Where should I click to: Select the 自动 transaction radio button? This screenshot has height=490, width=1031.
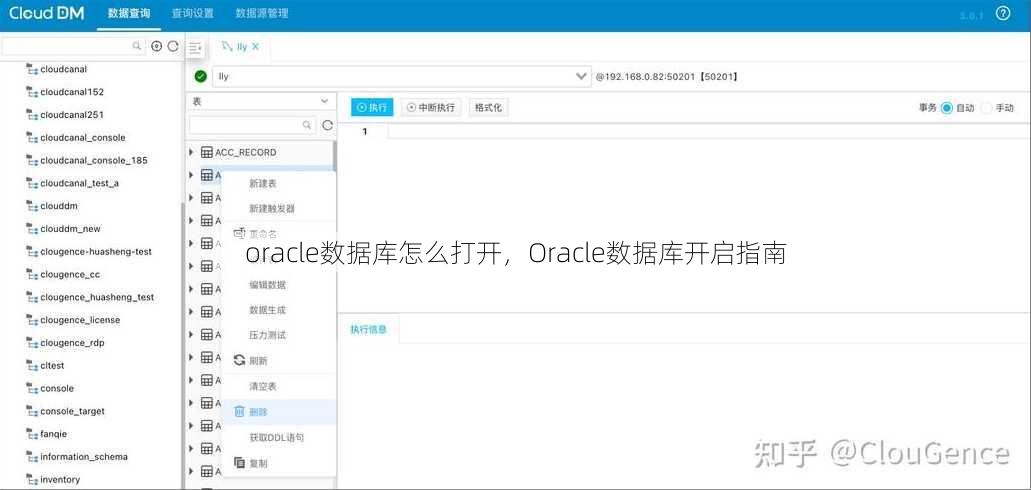pos(946,108)
